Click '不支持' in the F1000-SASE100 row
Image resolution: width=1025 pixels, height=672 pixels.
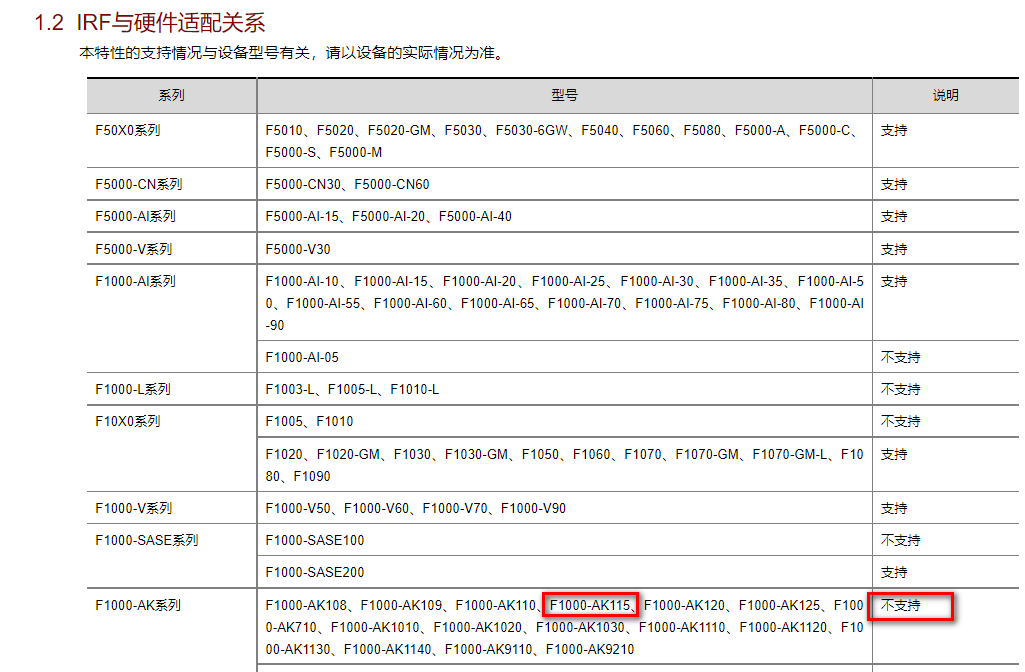pyautogui.click(x=900, y=540)
